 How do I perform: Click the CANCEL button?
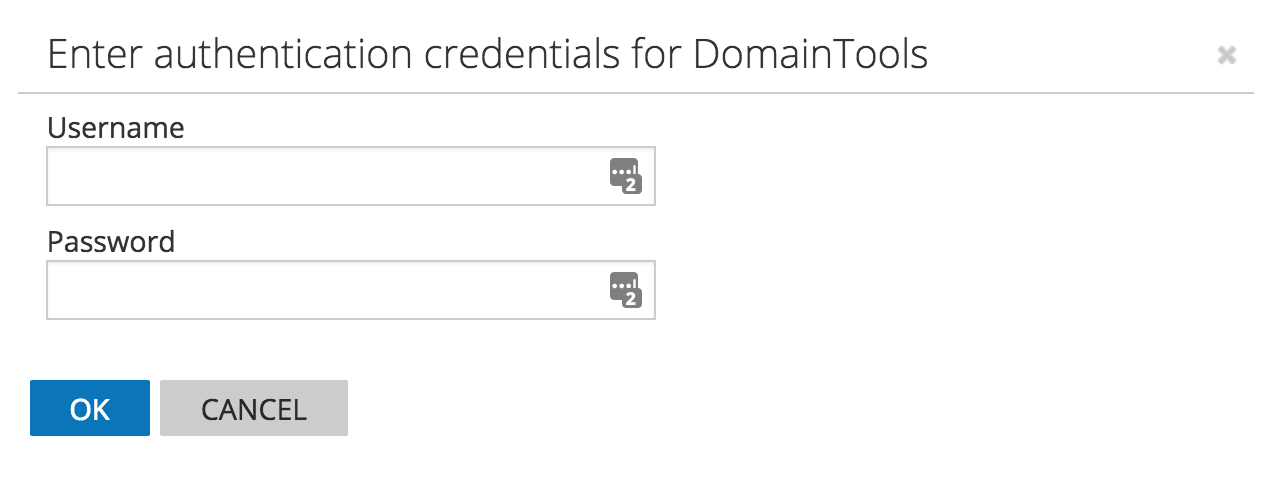pyautogui.click(x=254, y=408)
